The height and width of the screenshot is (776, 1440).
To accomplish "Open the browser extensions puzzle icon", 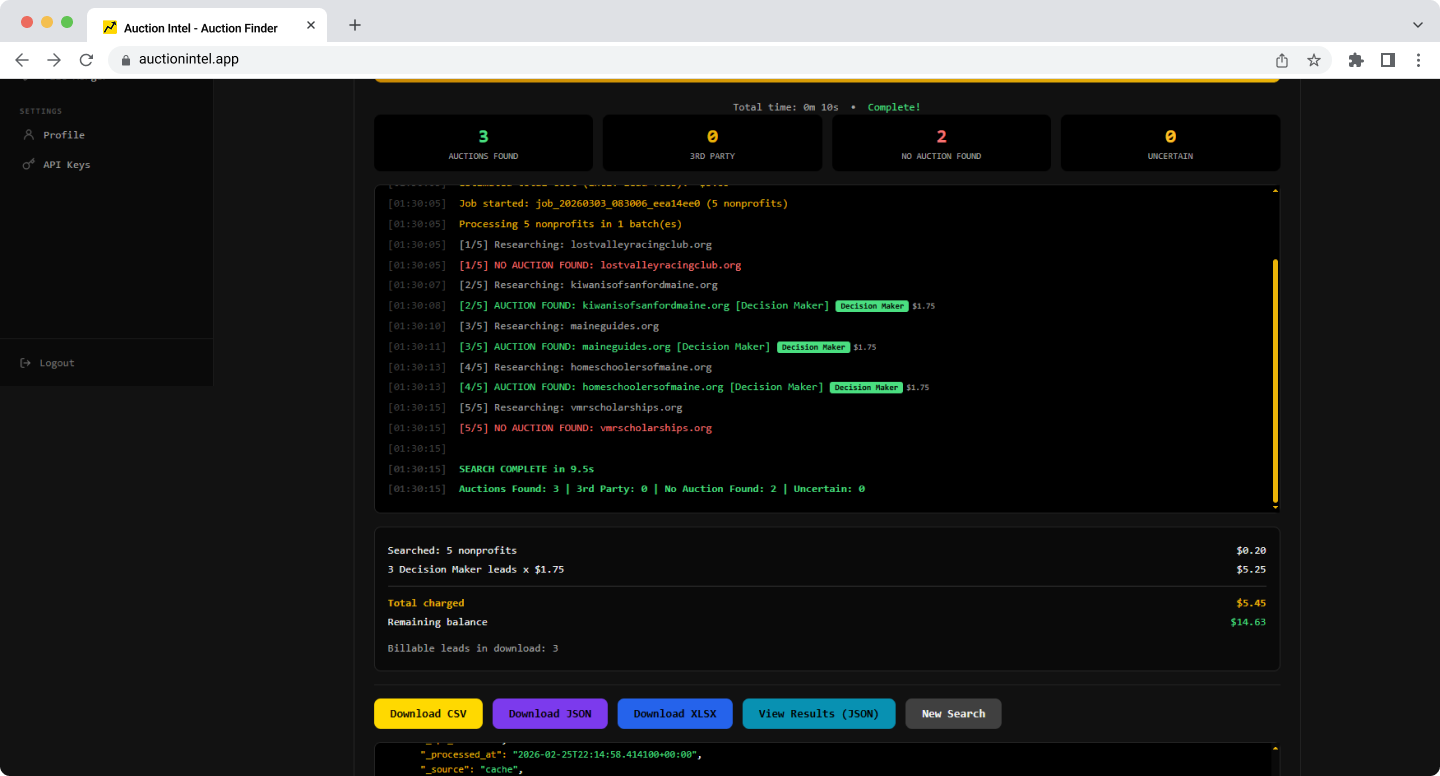I will pos(1356,60).
